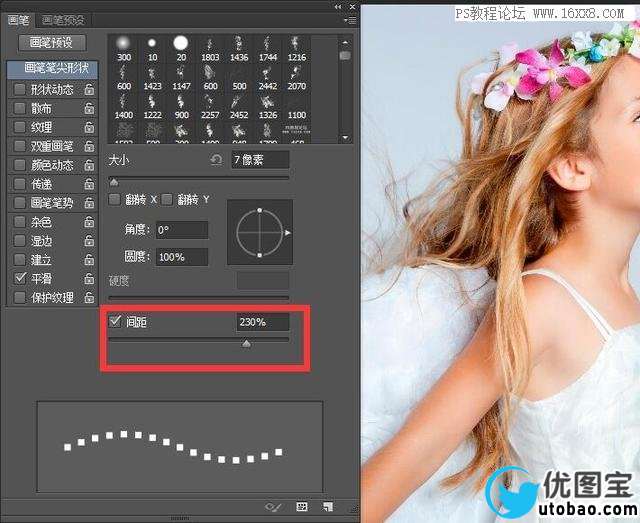Select the 1423 brush preset
The width and height of the screenshot is (640, 523).
[152, 78]
